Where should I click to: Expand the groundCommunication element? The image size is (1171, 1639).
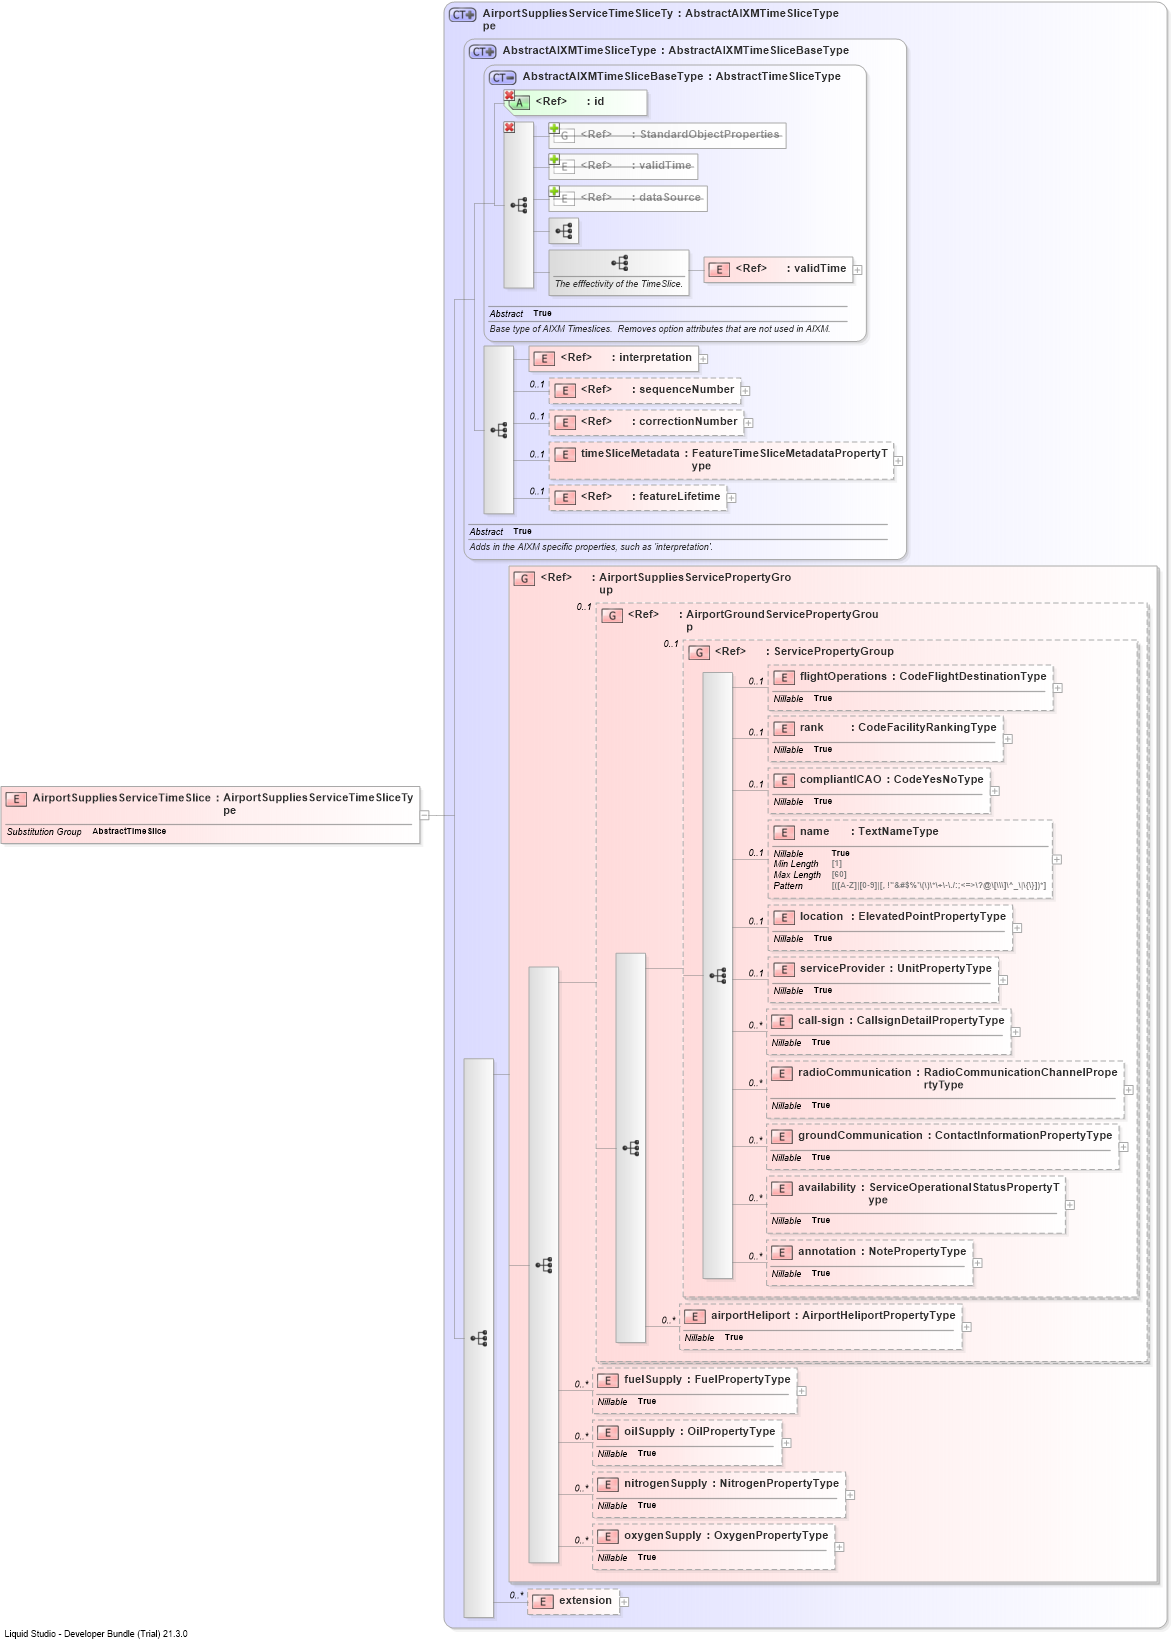click(x=1123, y=1146)
